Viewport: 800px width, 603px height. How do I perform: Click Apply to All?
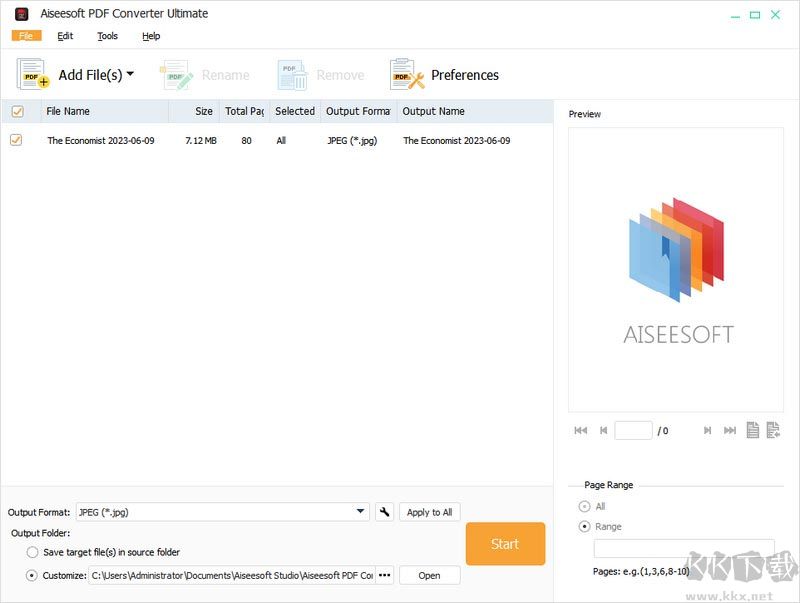[x=428, y=511]
